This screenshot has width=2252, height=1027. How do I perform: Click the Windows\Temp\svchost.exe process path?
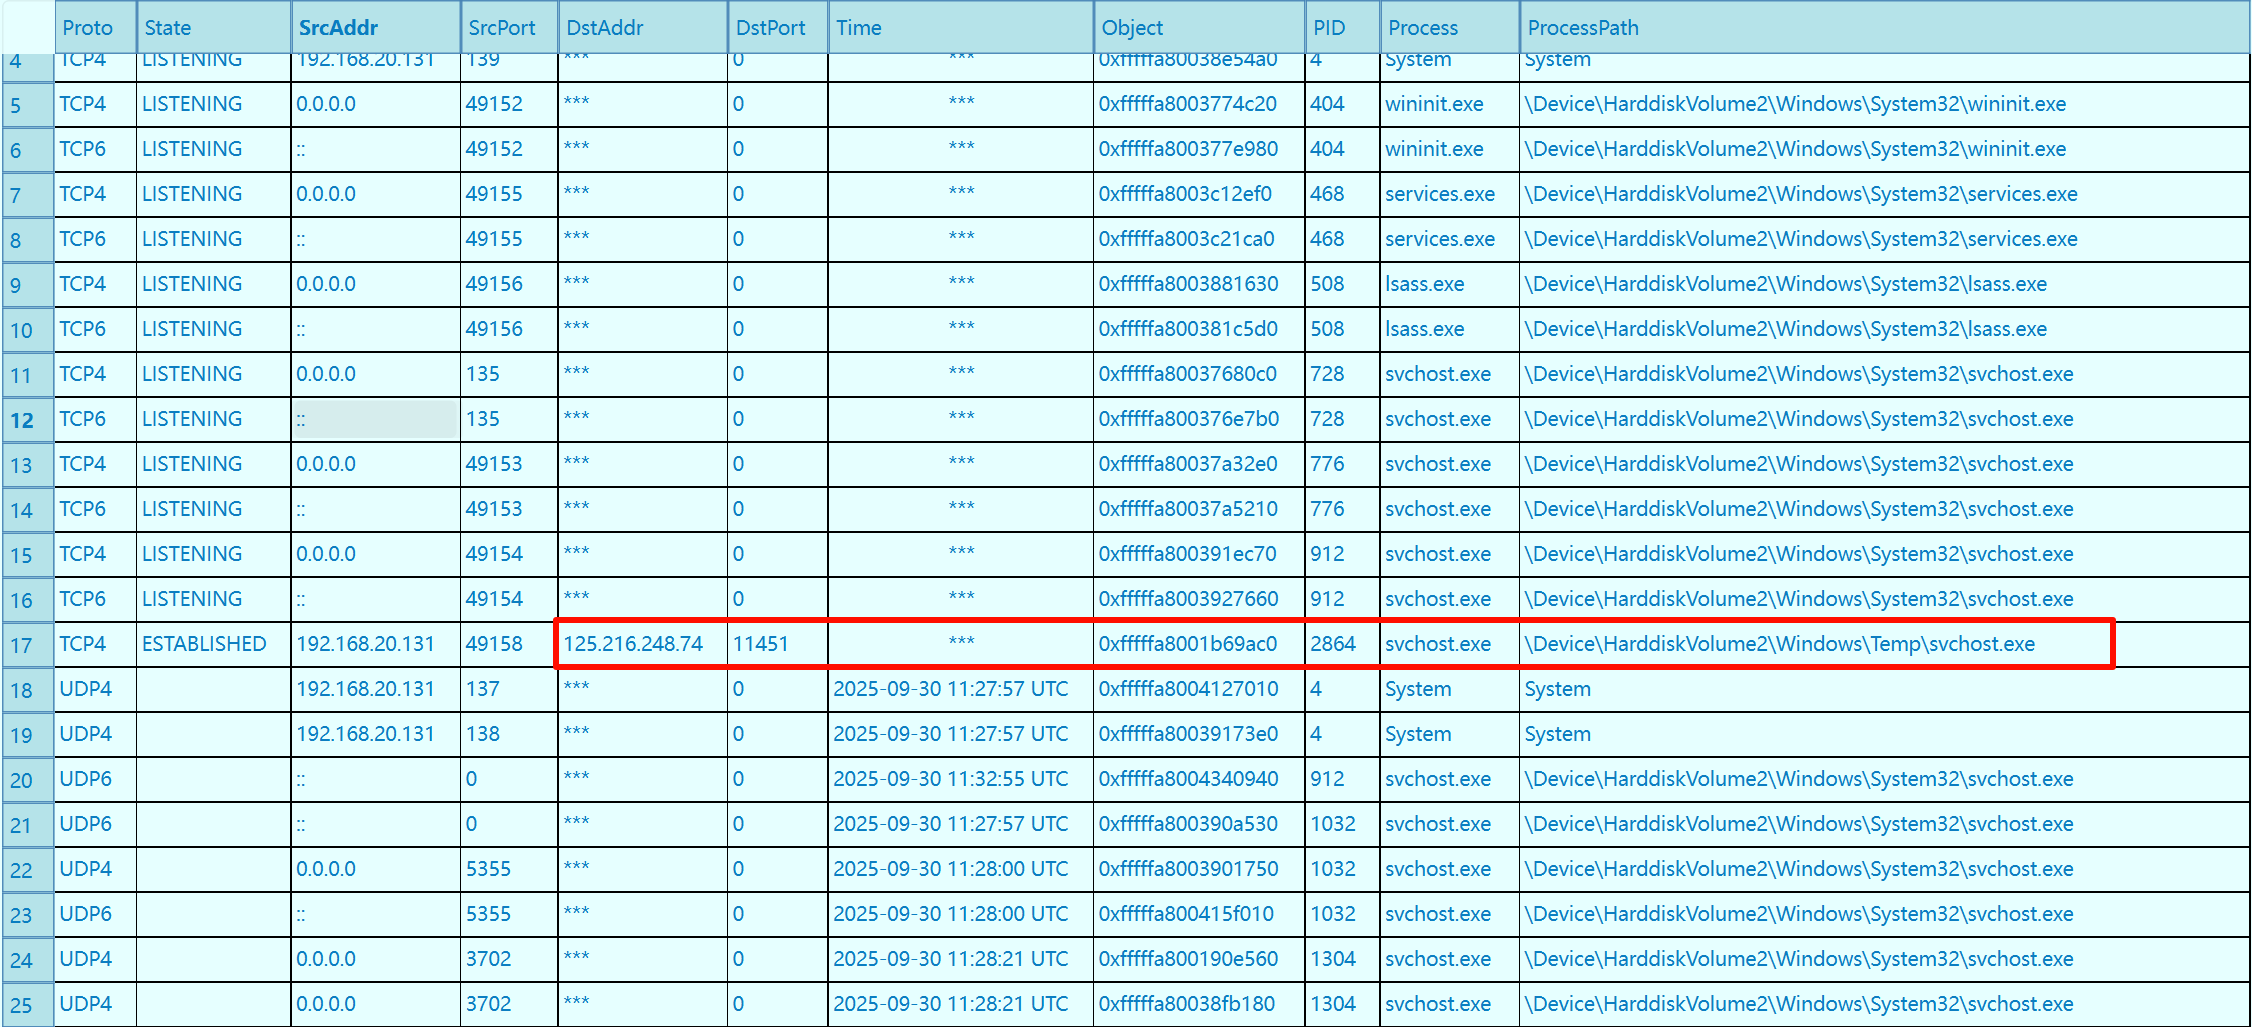1779,644
